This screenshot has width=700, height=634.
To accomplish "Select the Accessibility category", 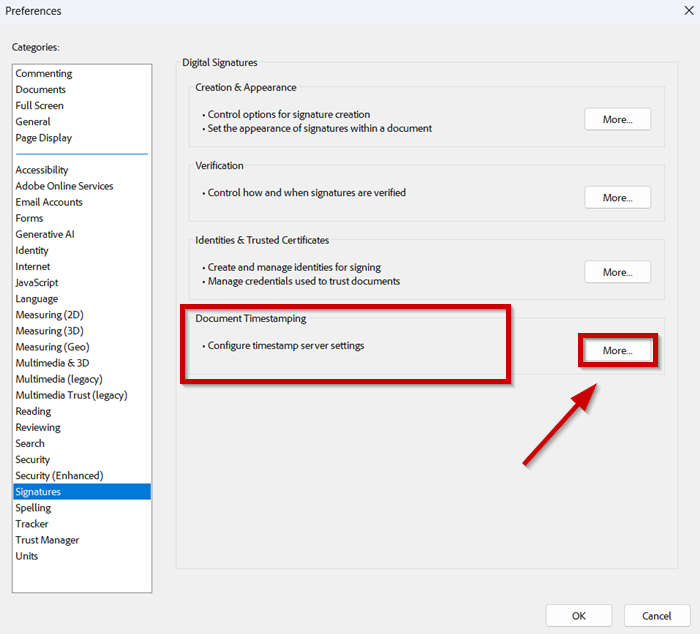I will click(x=42, y=170).
